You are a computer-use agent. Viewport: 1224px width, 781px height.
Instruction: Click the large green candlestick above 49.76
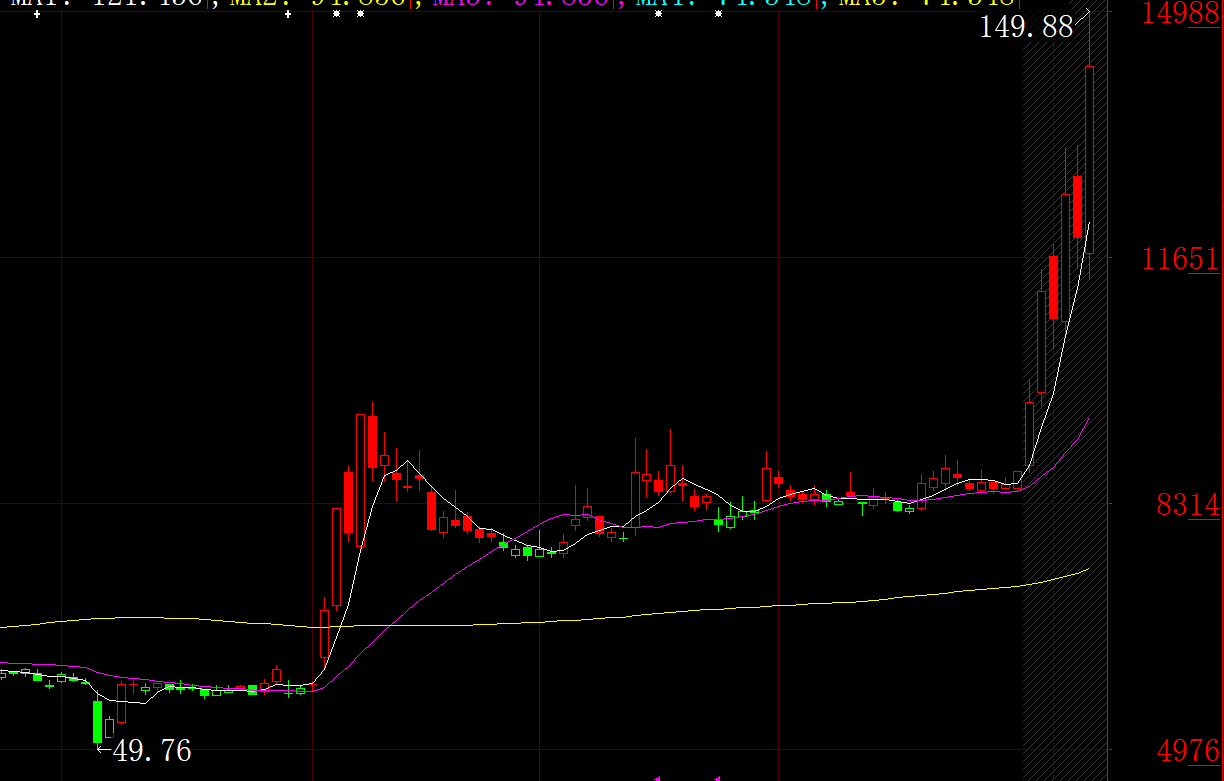pyautogui.click(x=97, y=721)
